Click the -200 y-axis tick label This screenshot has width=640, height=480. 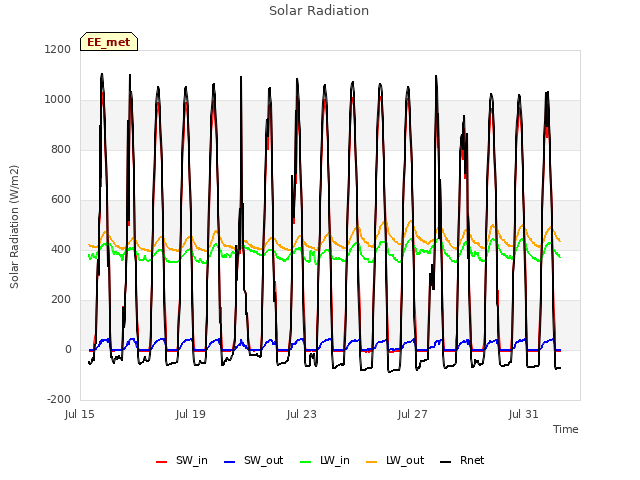59,399
